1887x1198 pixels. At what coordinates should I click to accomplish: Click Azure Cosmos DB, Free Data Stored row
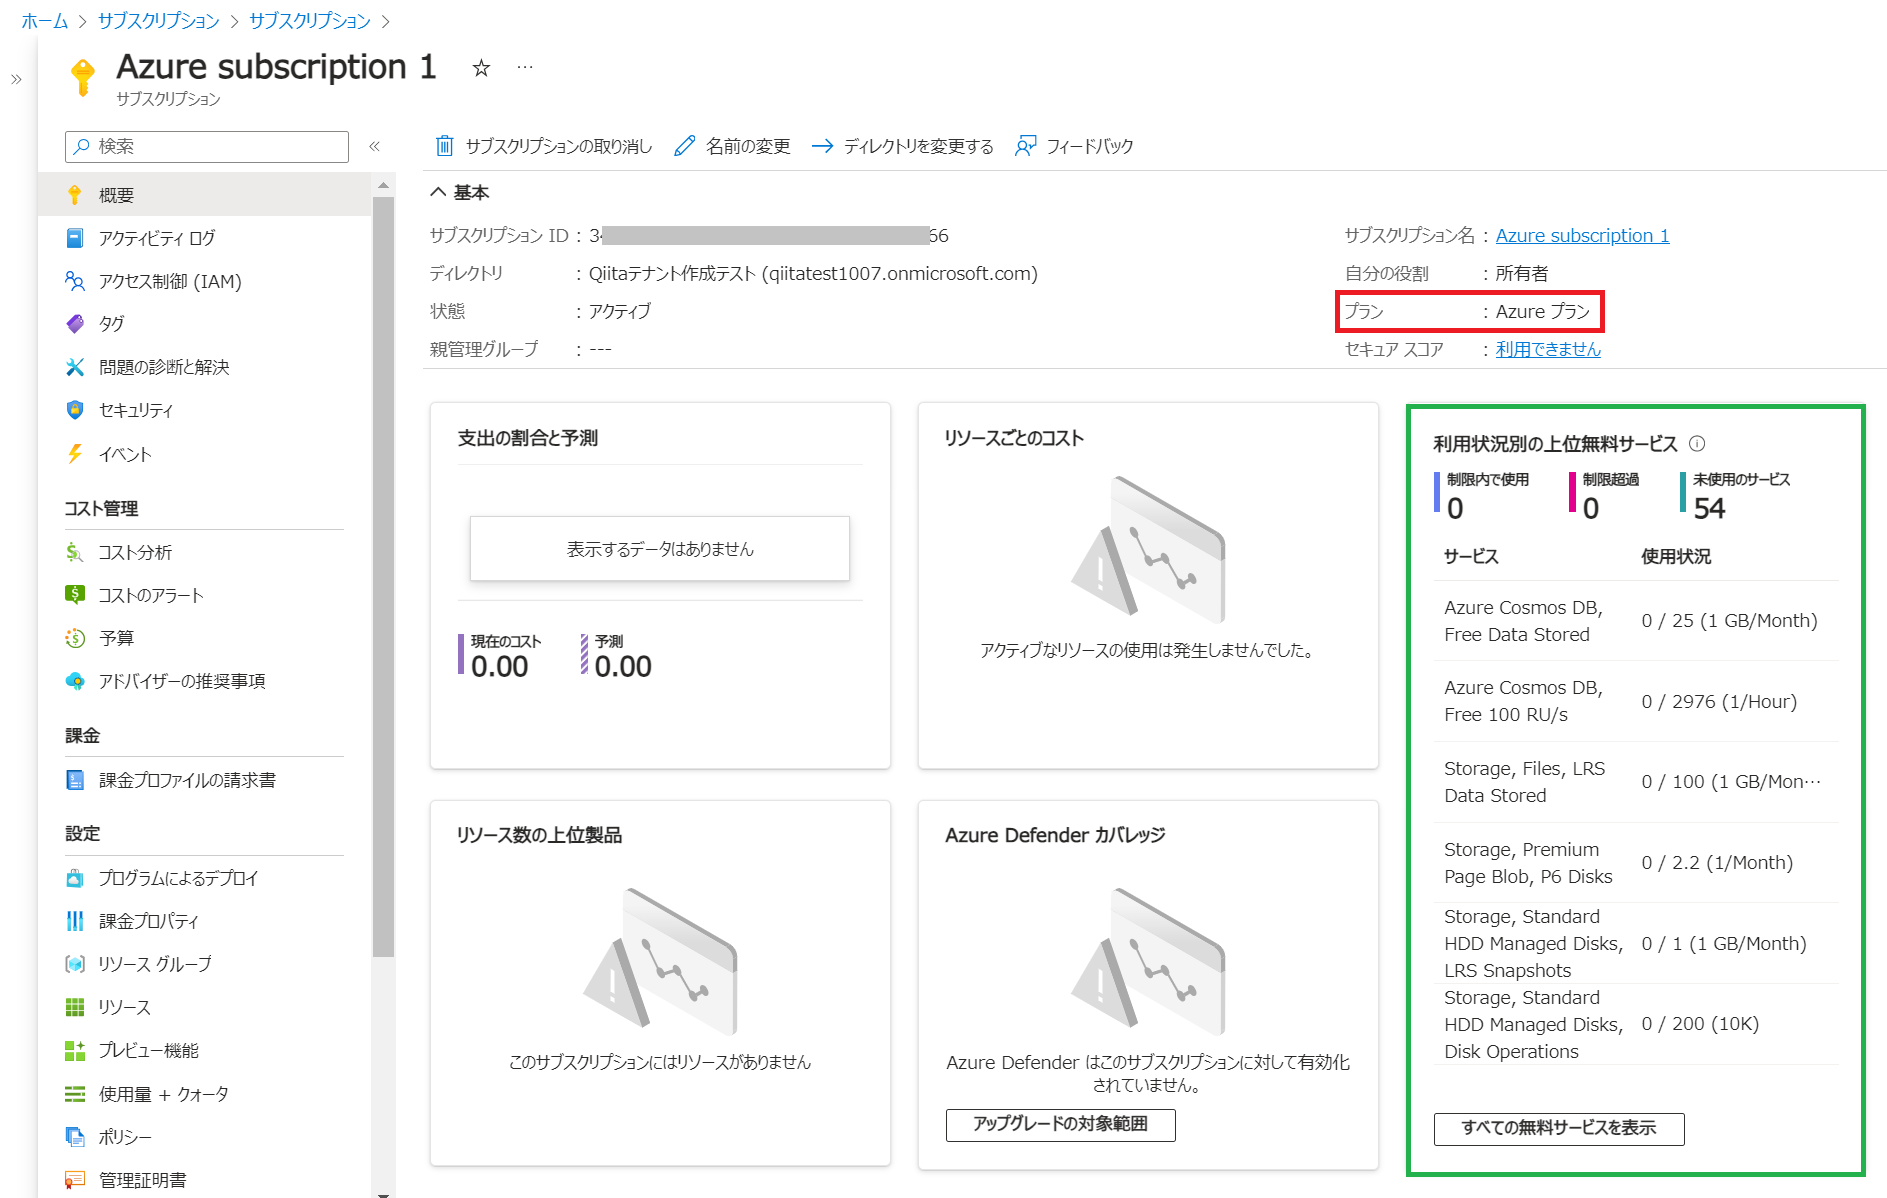click(1636, 621)
